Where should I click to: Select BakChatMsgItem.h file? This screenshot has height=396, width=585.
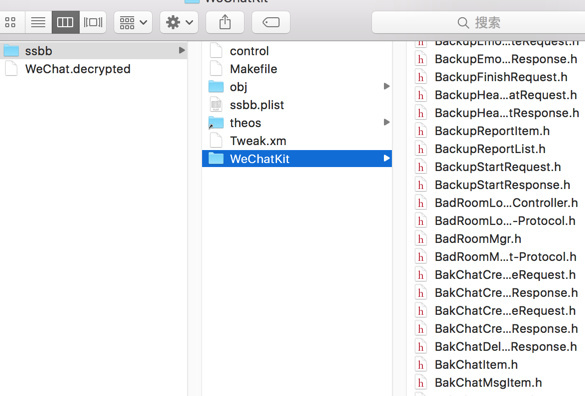(x=488, y=383)
